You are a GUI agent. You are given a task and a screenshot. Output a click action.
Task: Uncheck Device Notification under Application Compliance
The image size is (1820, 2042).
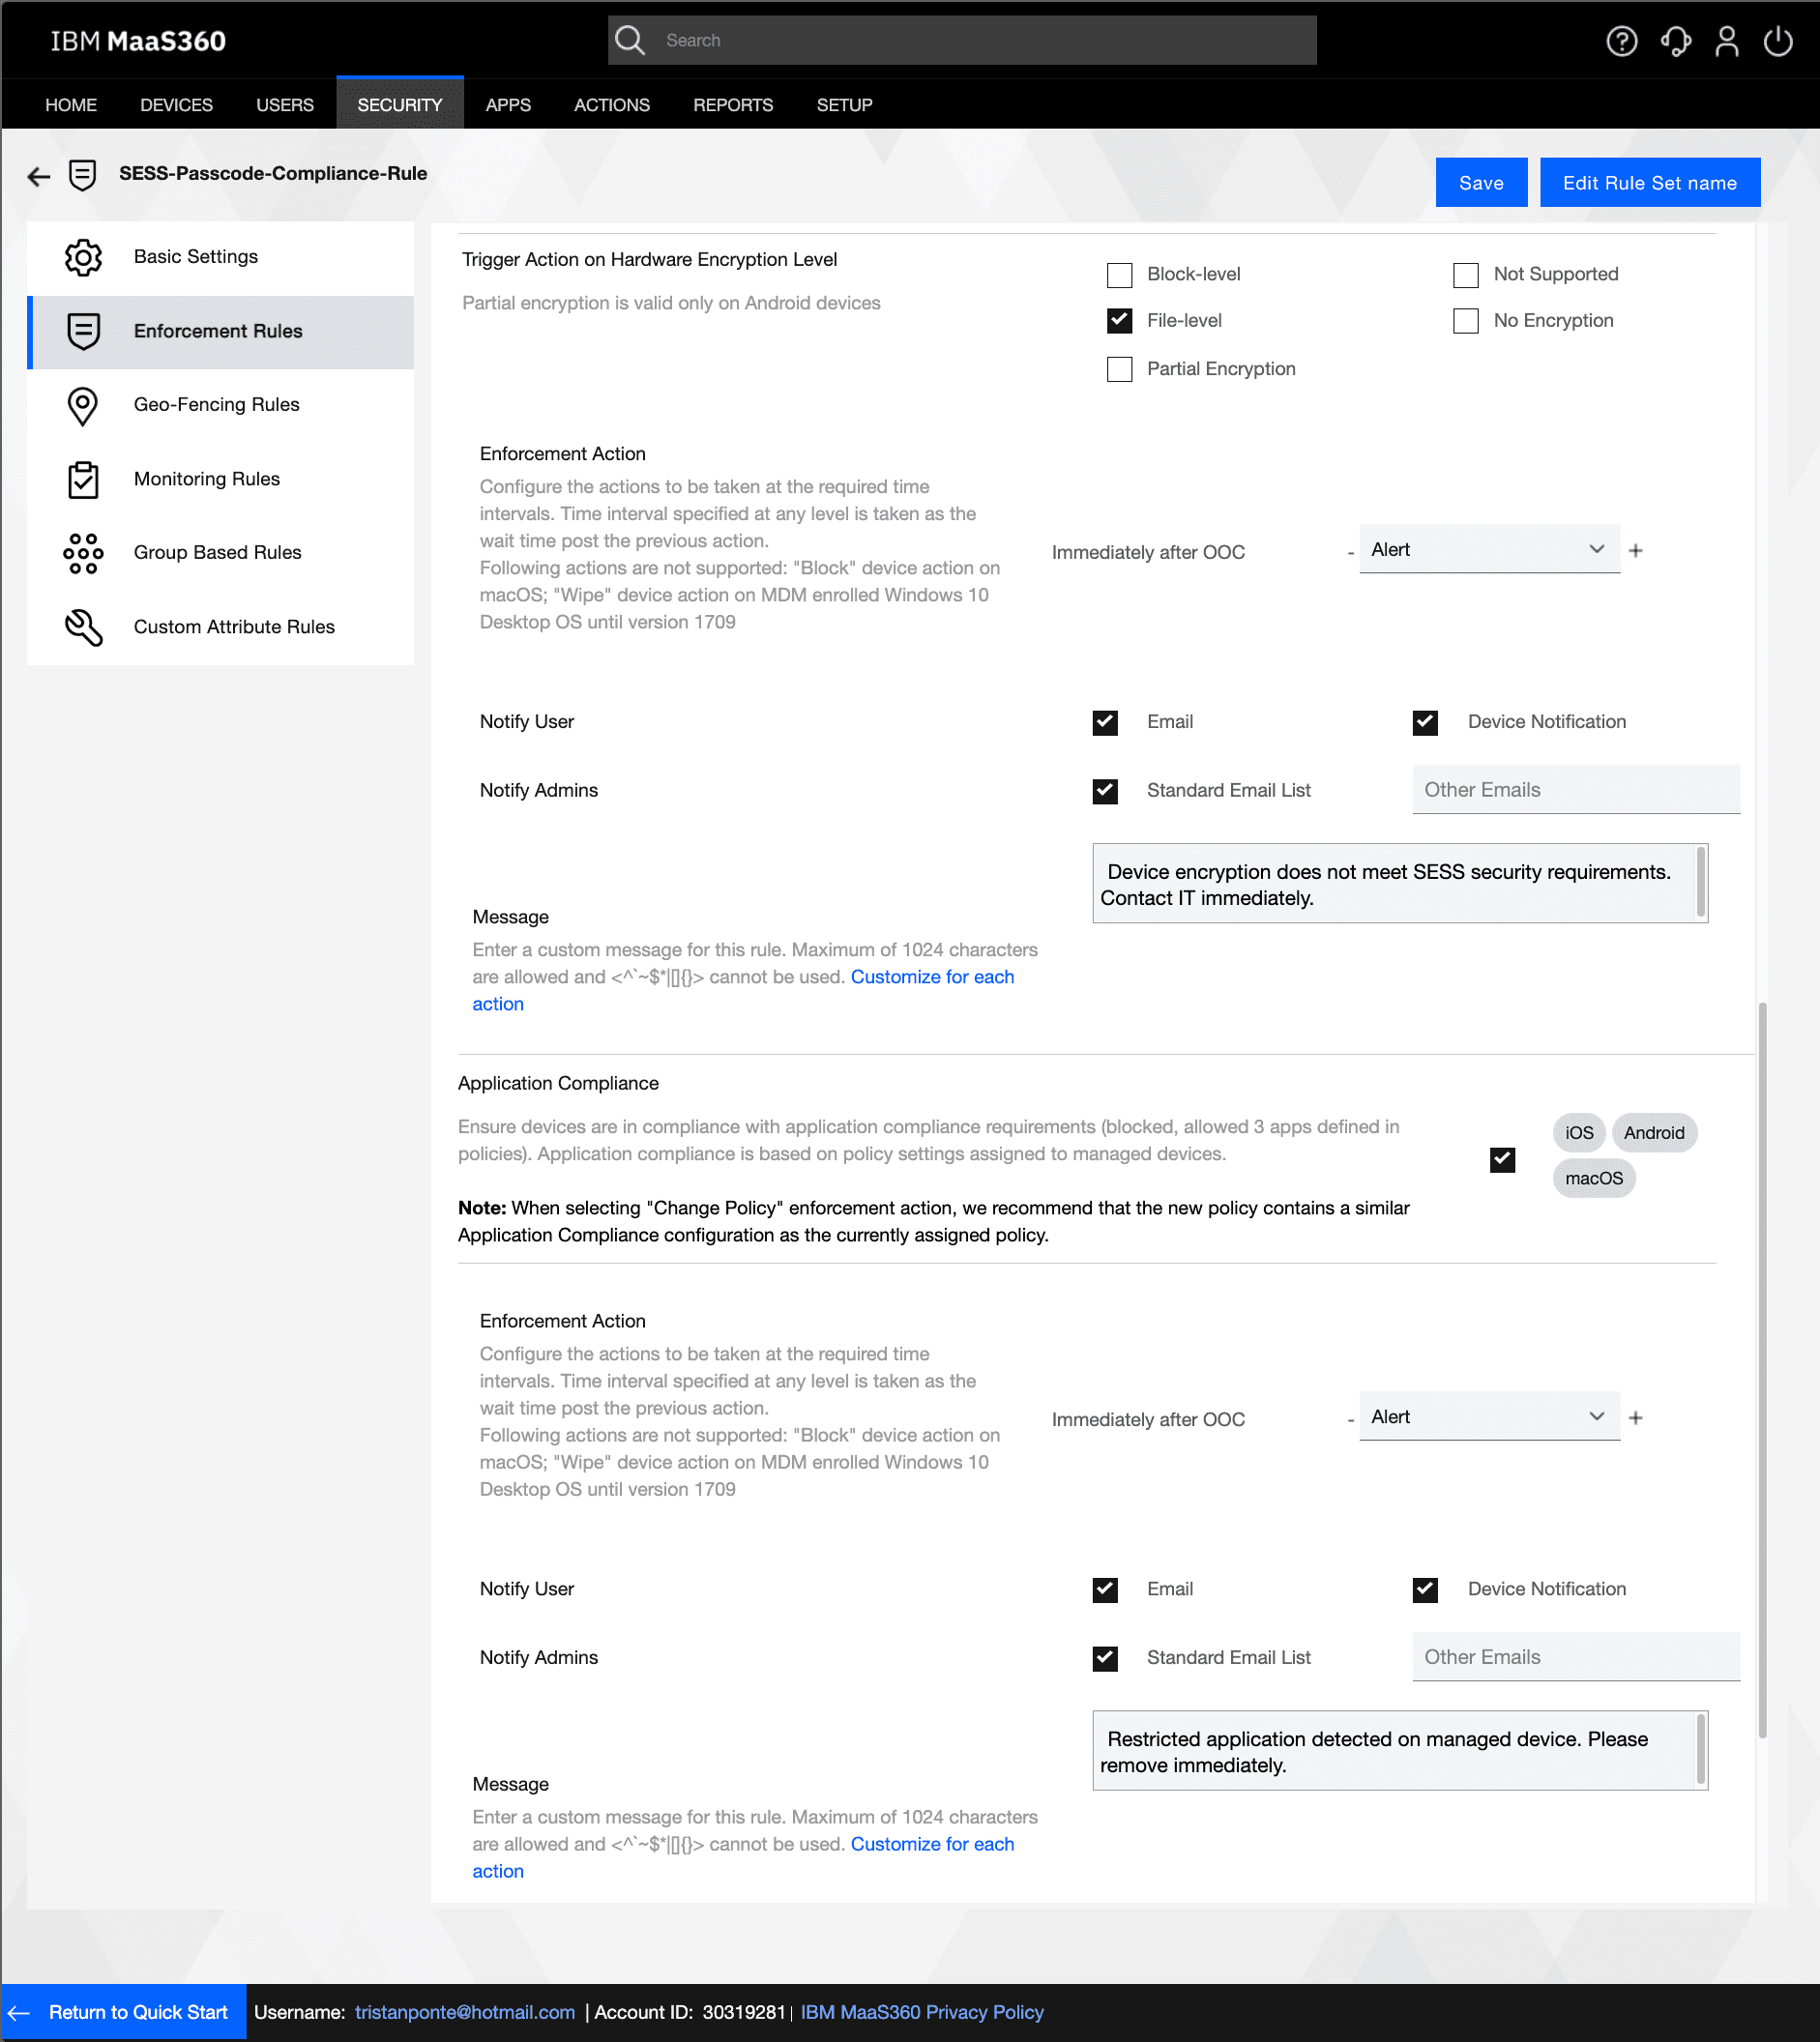(1425, 1589)
